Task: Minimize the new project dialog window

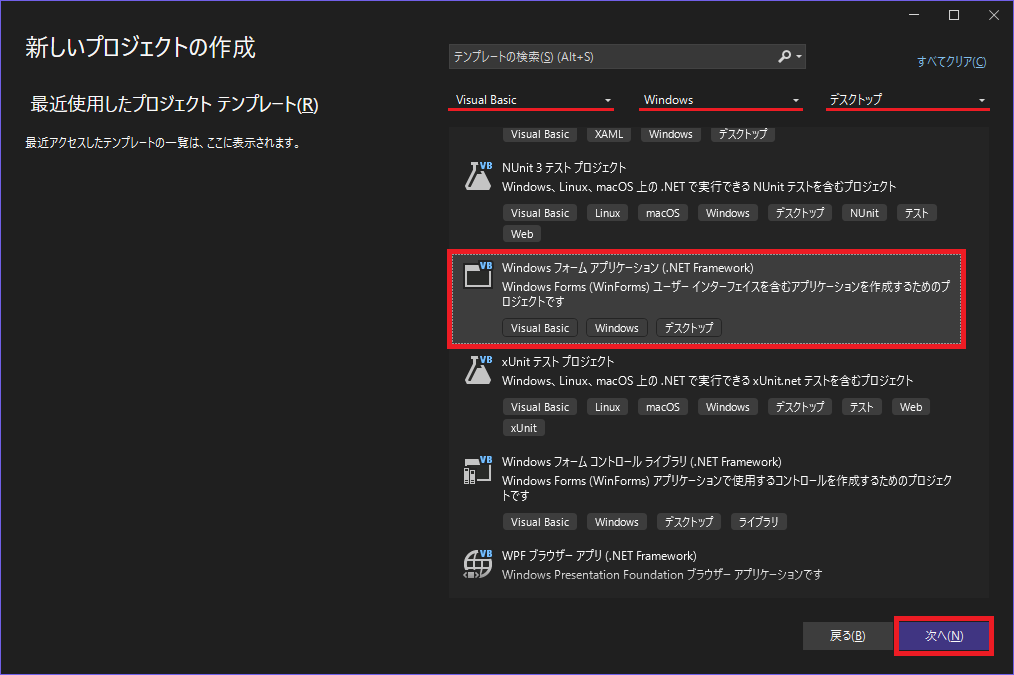Action: tap(914, 15)
